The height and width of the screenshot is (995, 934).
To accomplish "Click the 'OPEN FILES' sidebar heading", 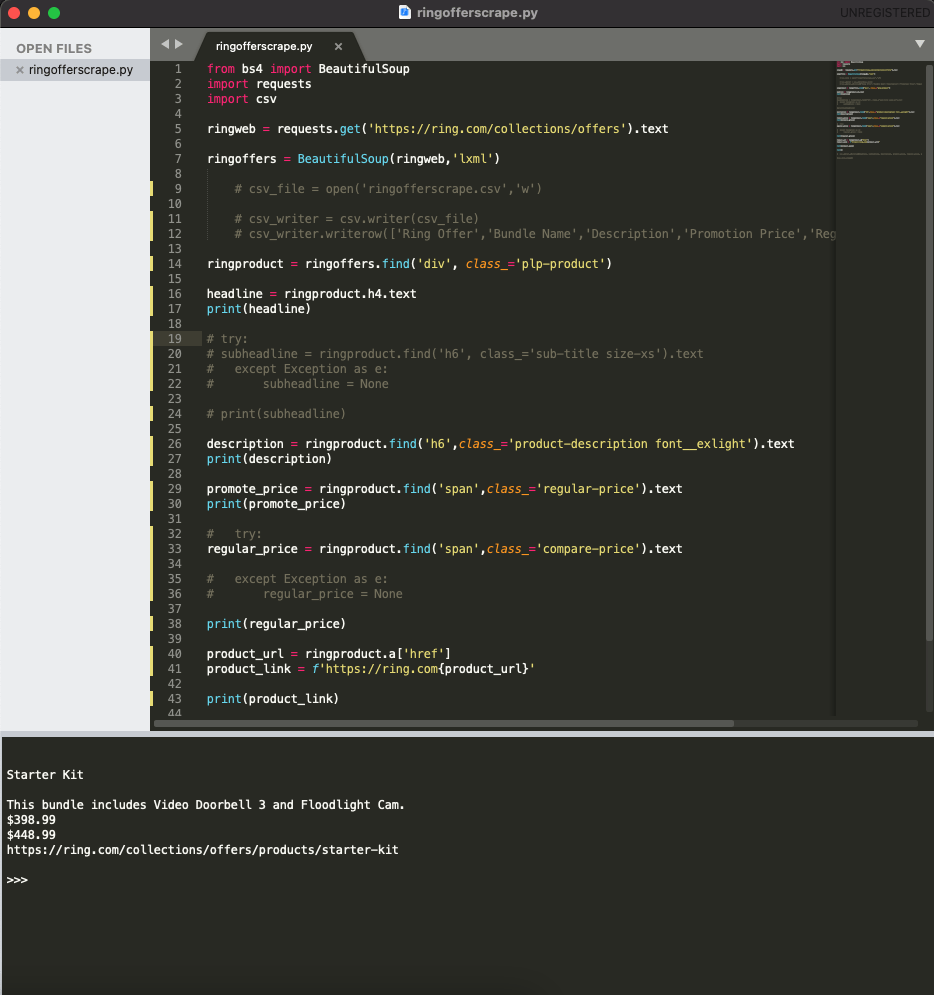I will click(54, 49).
